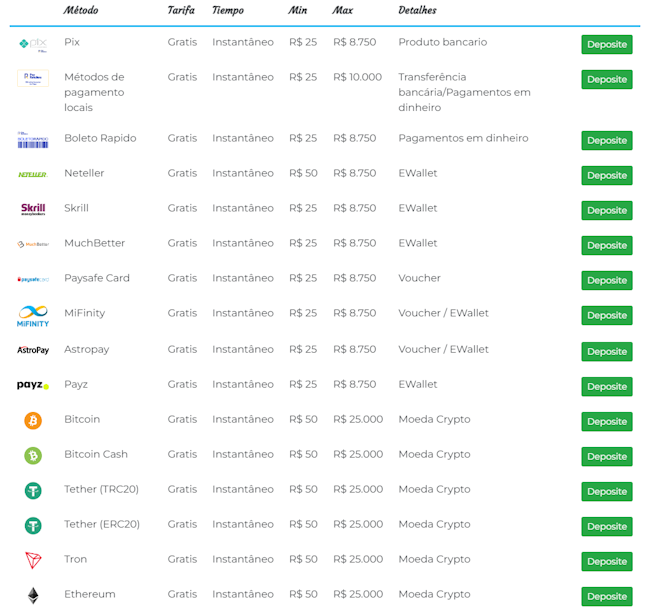Click Deposite for Paysafe Card
This screenshot has width=650, height=609.
pyautogui.click(x=607, y=280)
